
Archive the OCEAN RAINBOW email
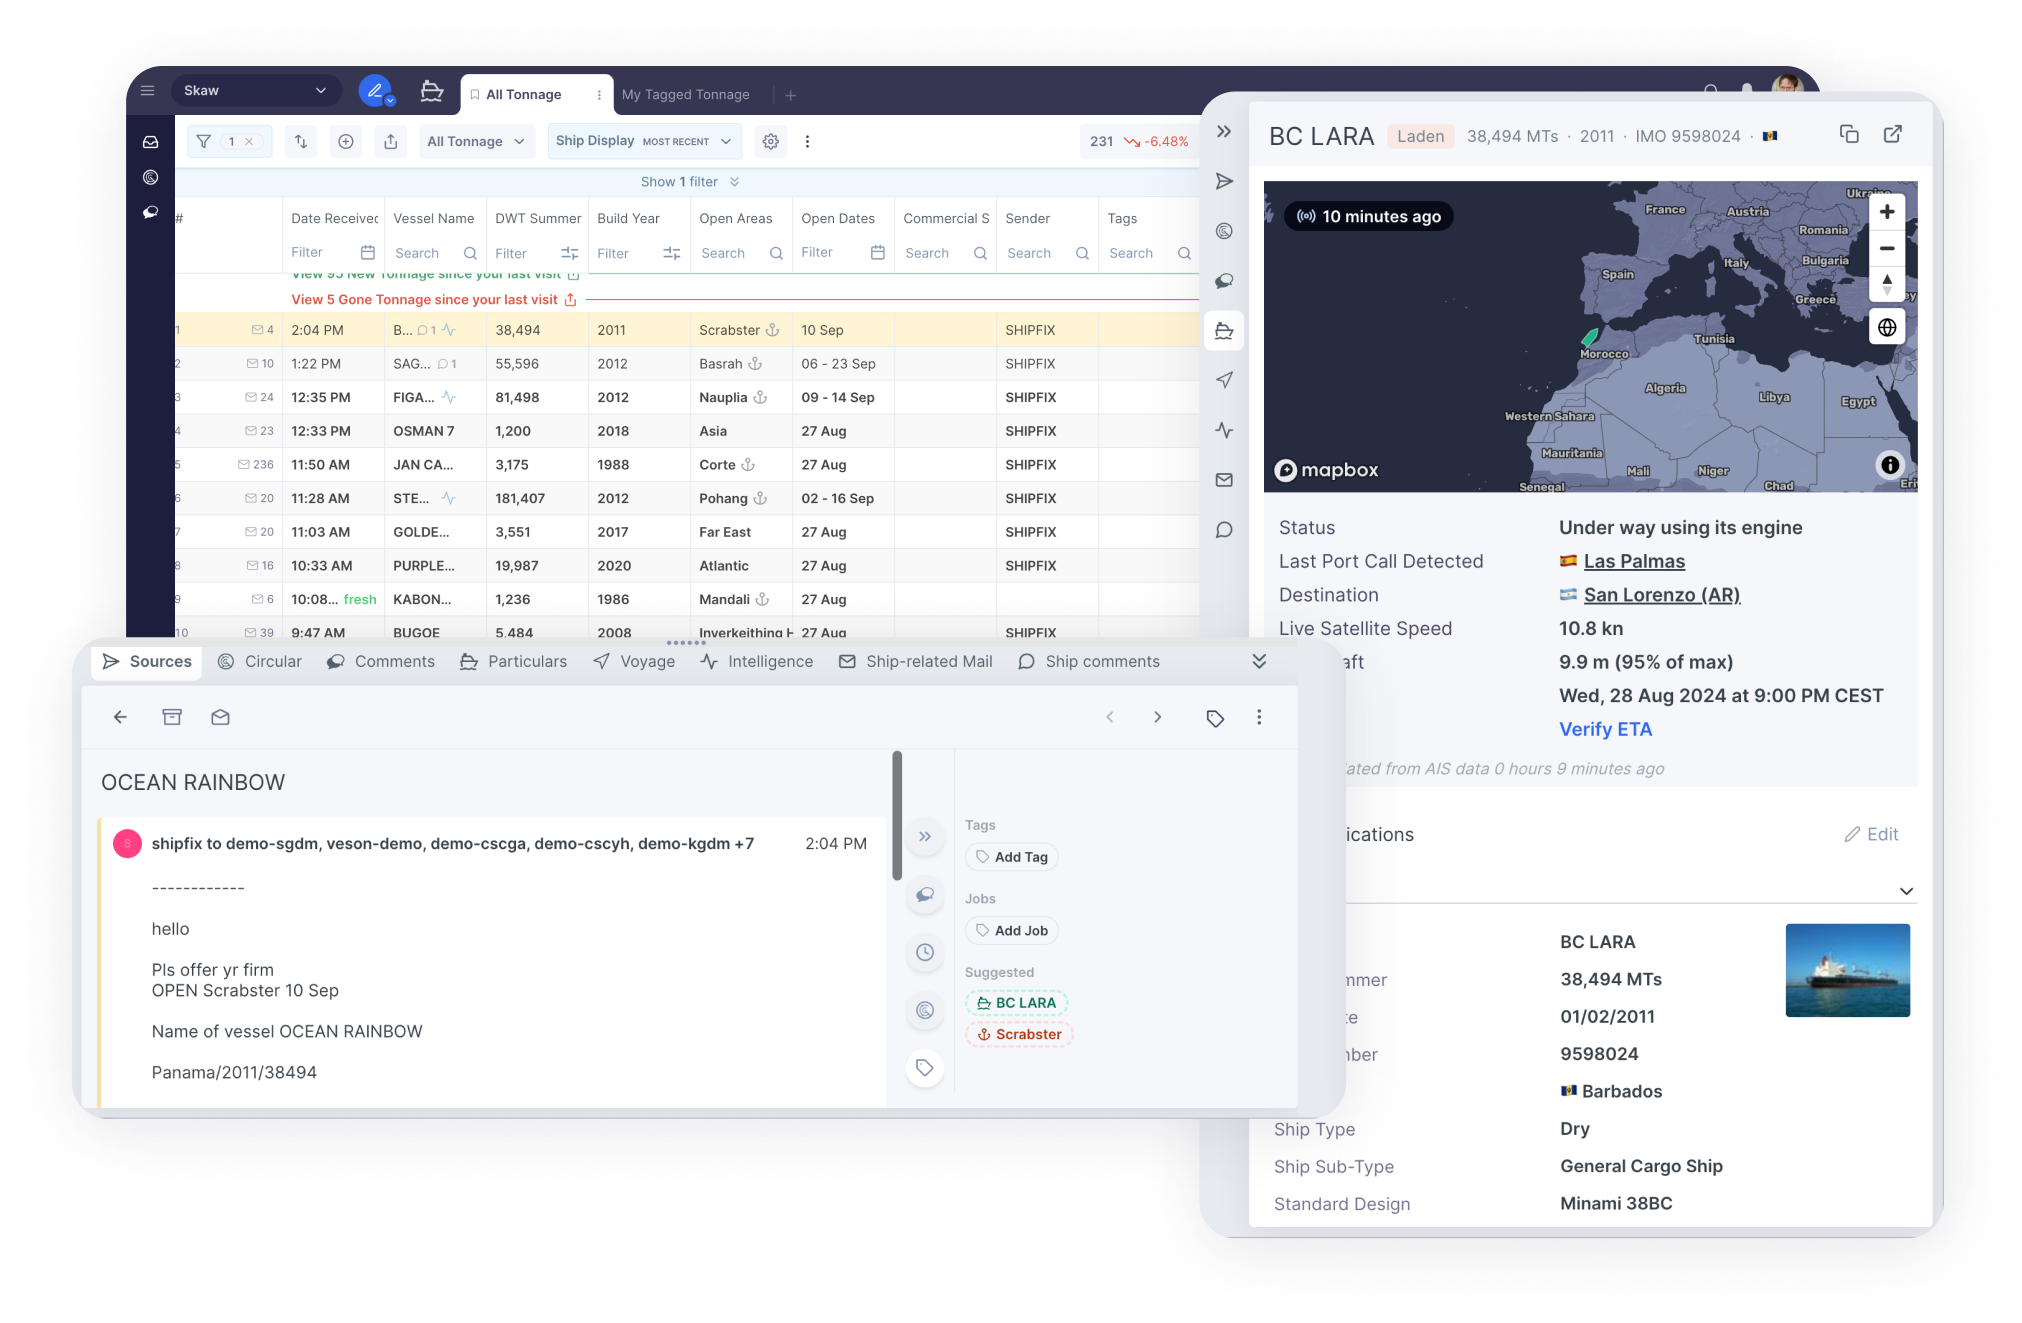pyautogui.click(x=172, y=717)
